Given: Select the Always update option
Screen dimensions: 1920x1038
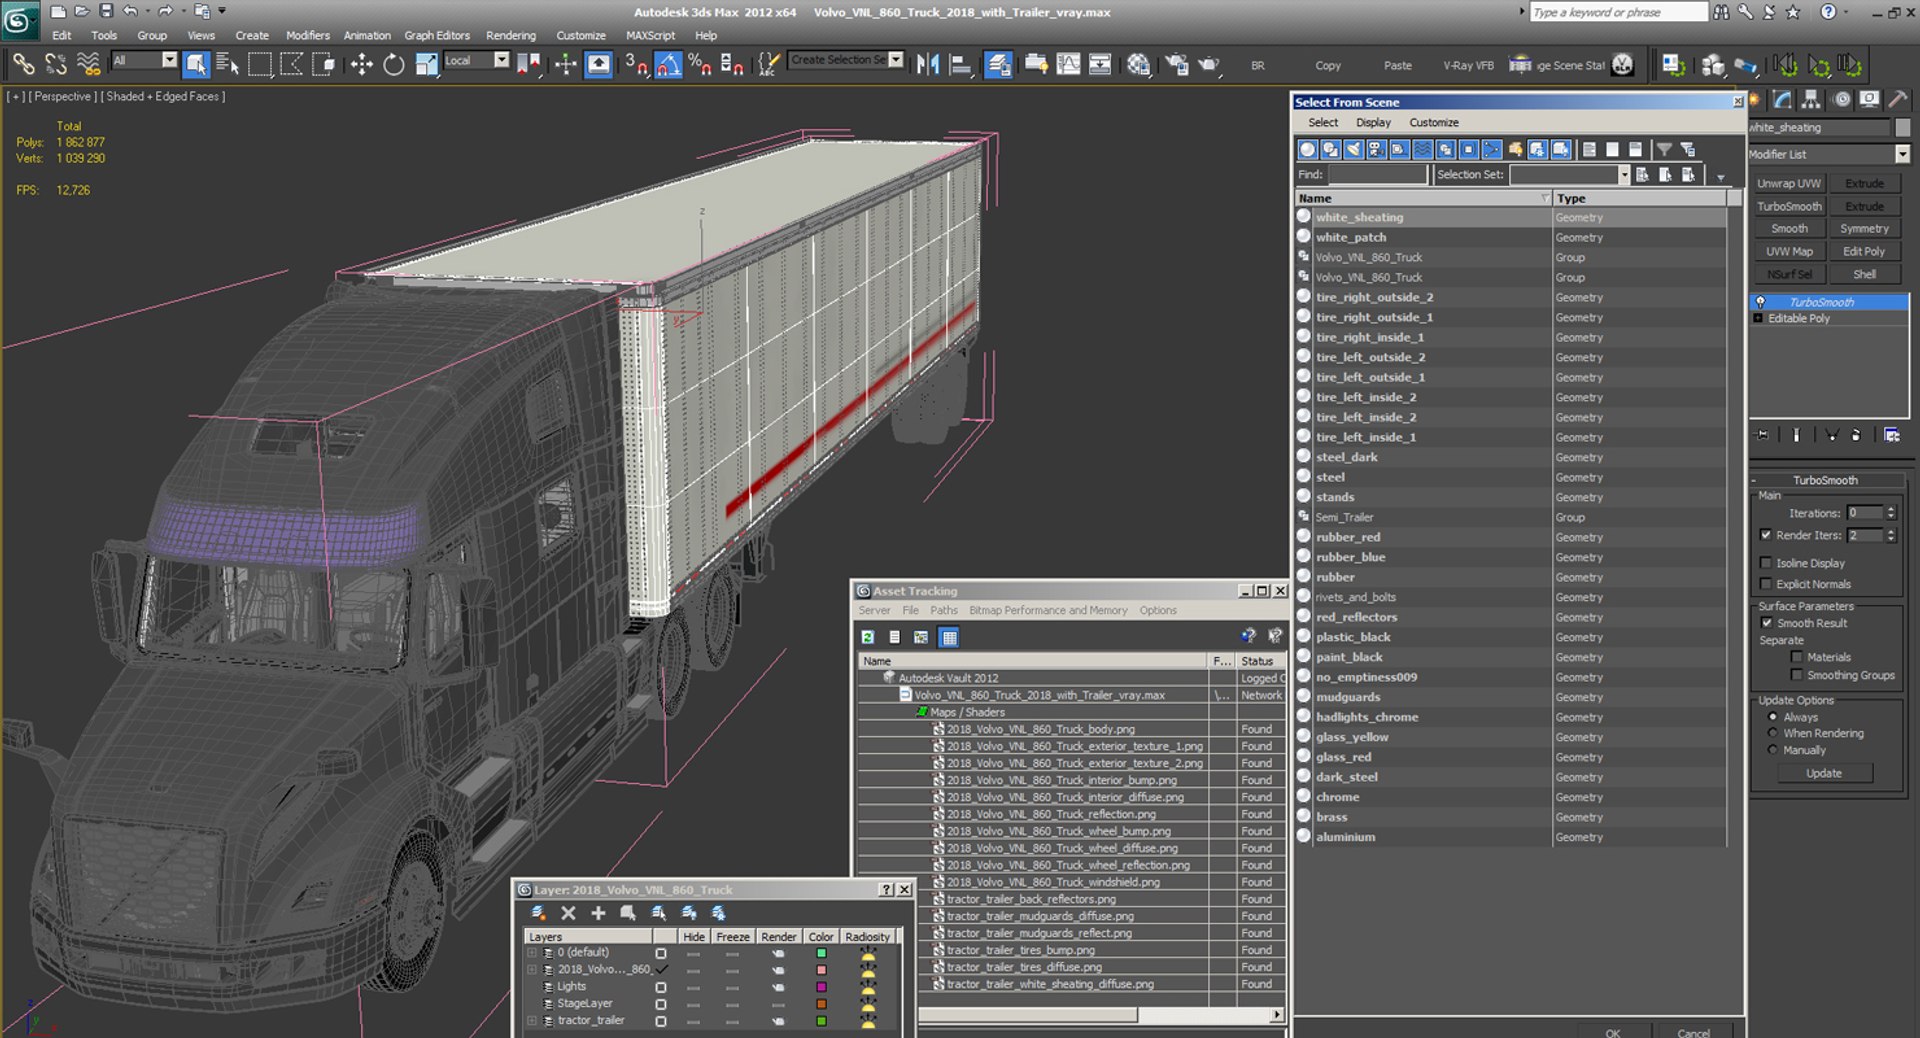Looking at the screenshot, I should click(x=1773, y=717).
